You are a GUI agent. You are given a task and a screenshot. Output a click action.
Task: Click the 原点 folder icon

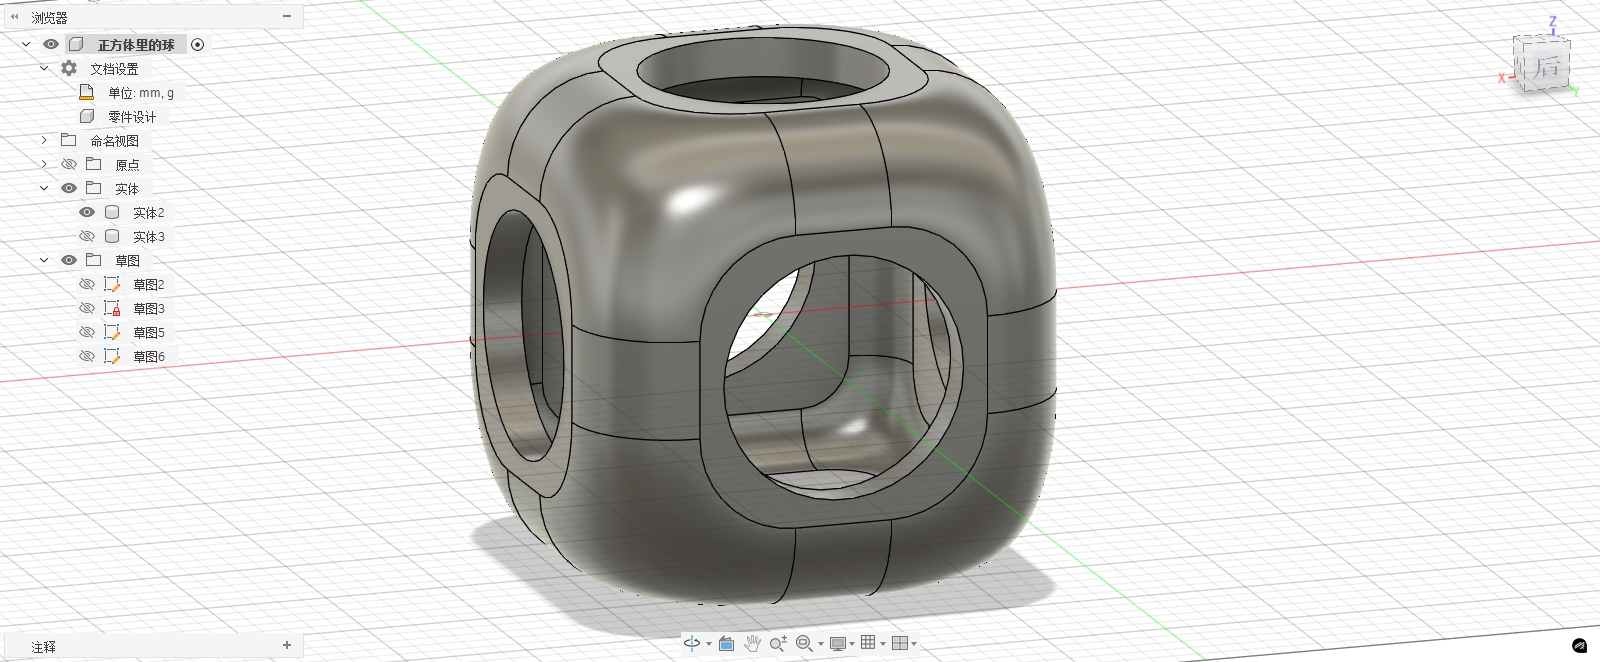click(93, 164)
